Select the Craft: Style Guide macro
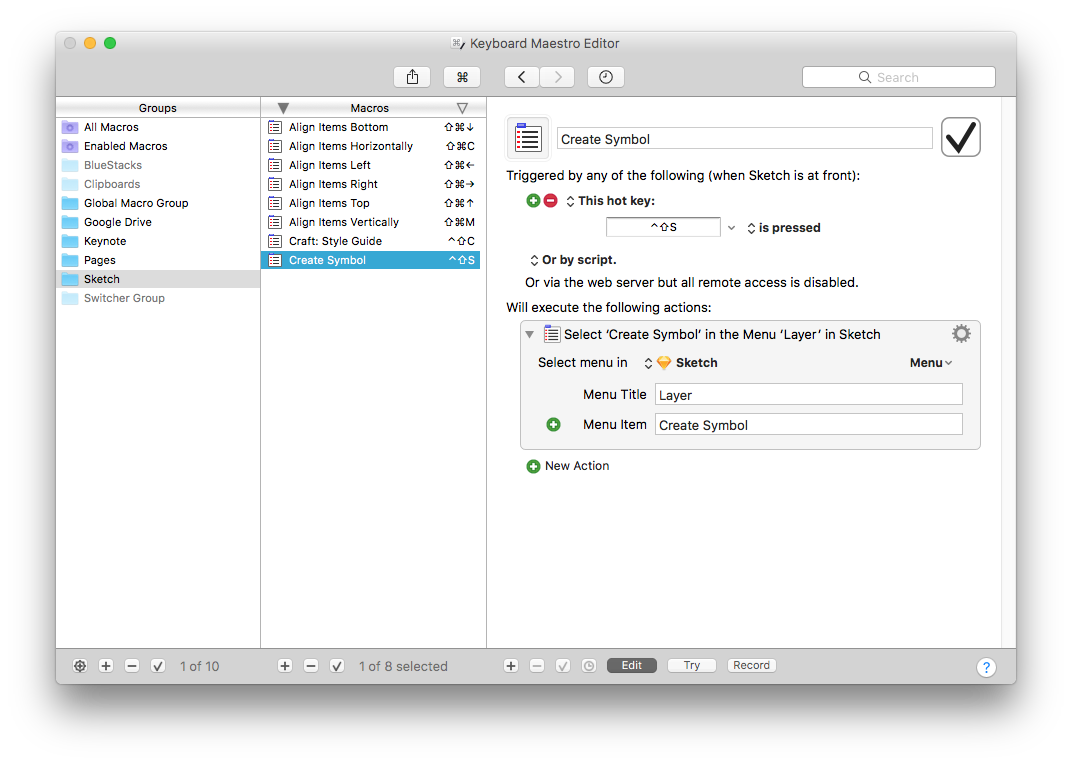 tap(371, 241)
